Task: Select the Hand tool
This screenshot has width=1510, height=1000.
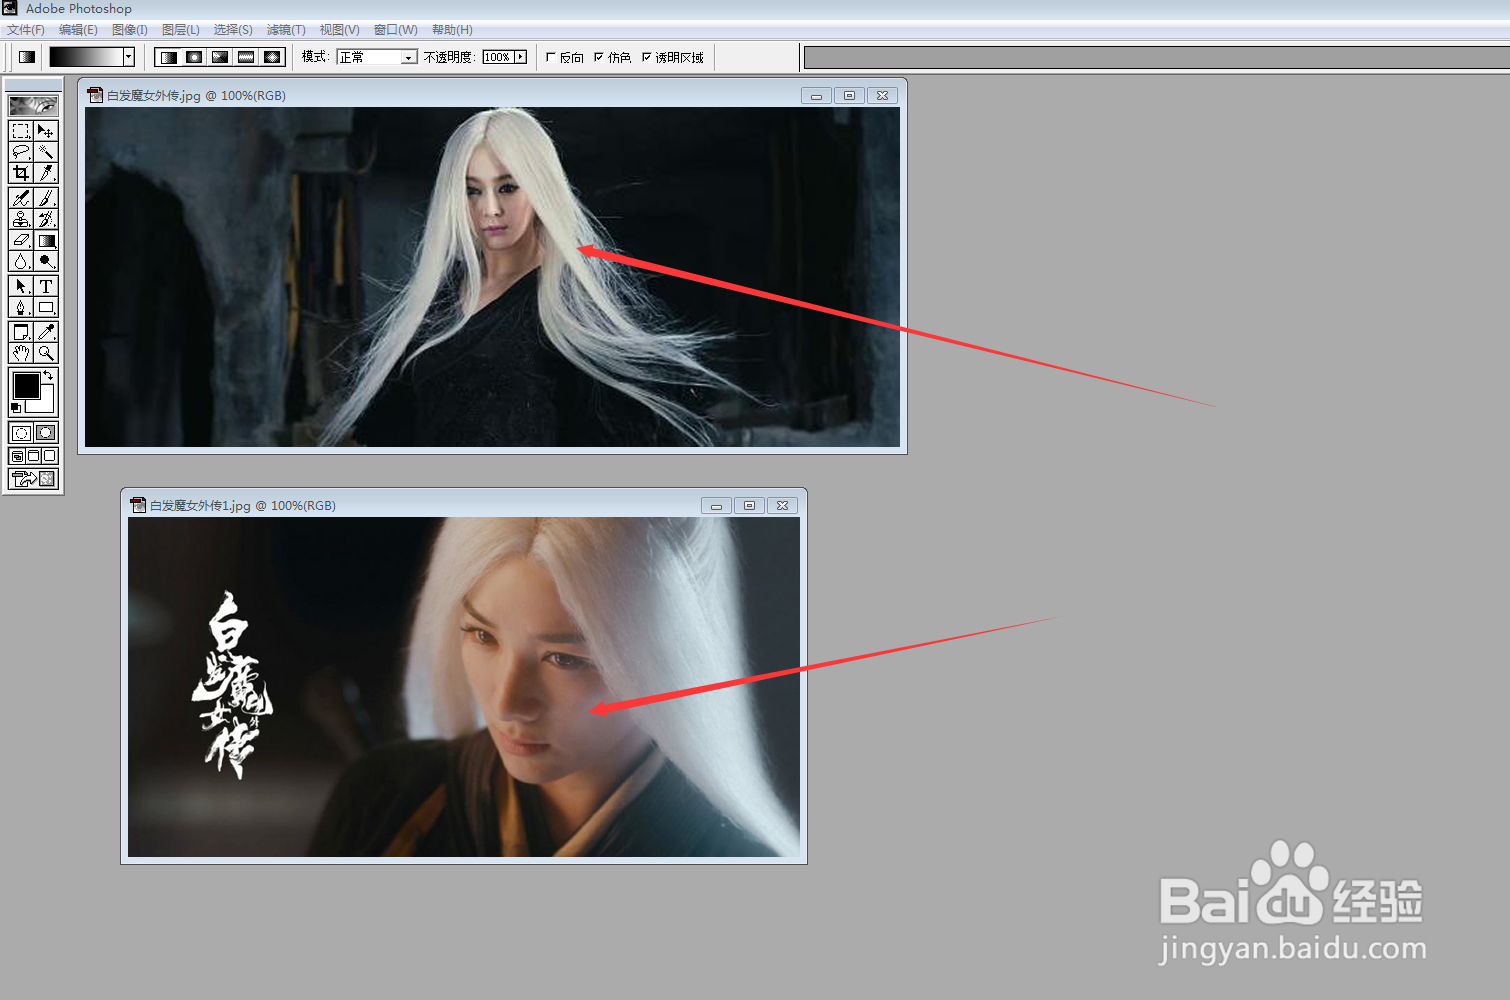Action: pos(21,353)
